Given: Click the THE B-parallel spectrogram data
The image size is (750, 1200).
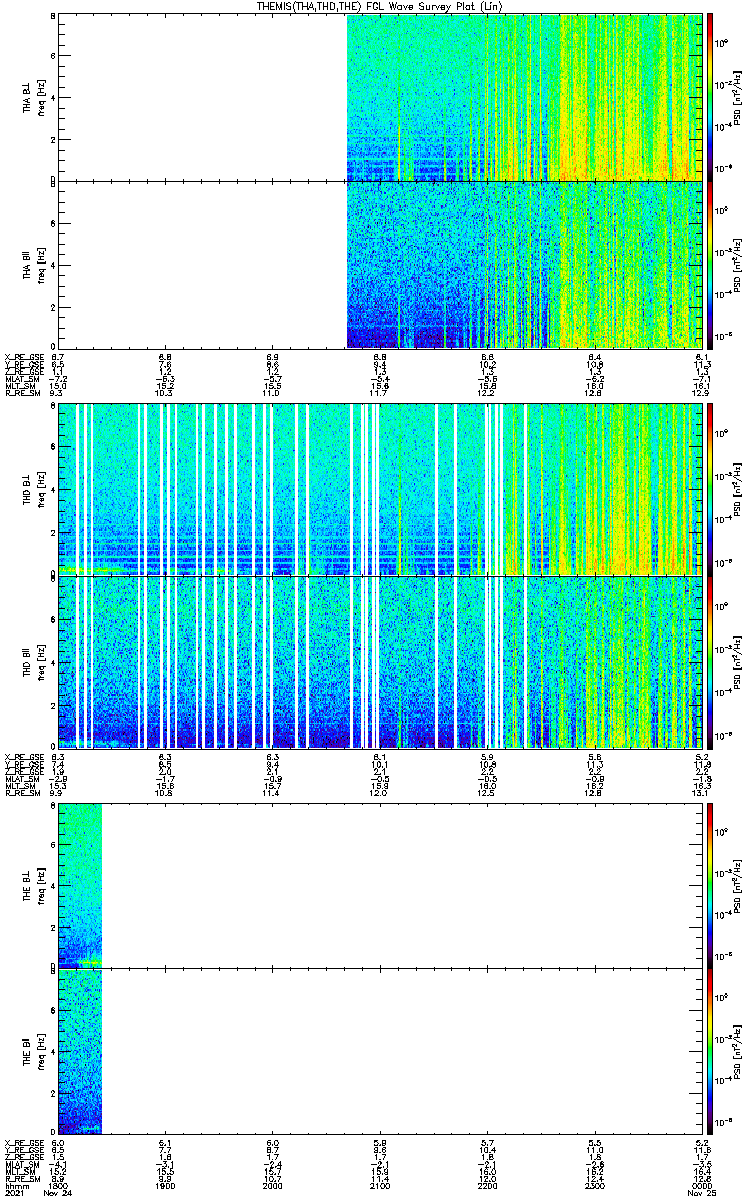Looking at the screenshot, I should pos(80,1050).
